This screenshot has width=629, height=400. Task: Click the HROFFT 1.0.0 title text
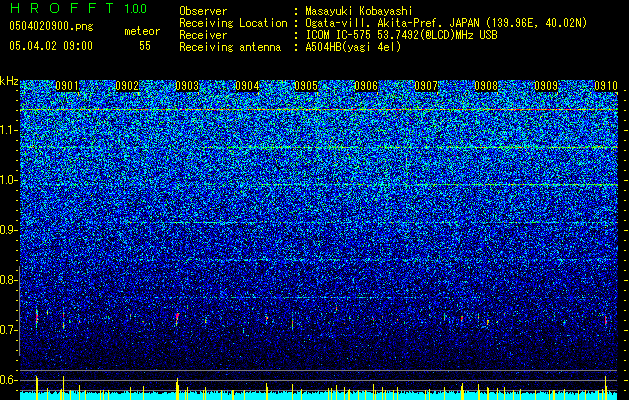[78, 8]
